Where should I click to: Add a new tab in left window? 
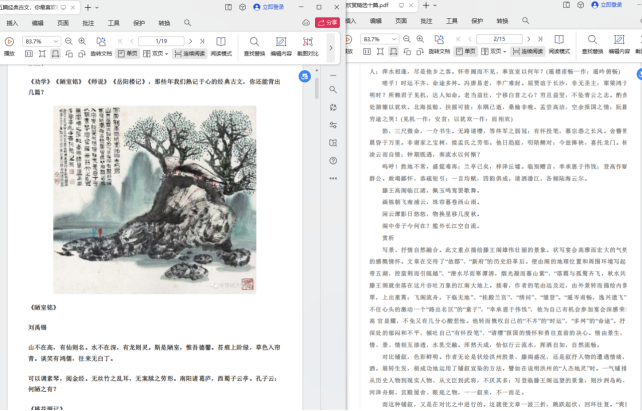click(x=88, y=7)
